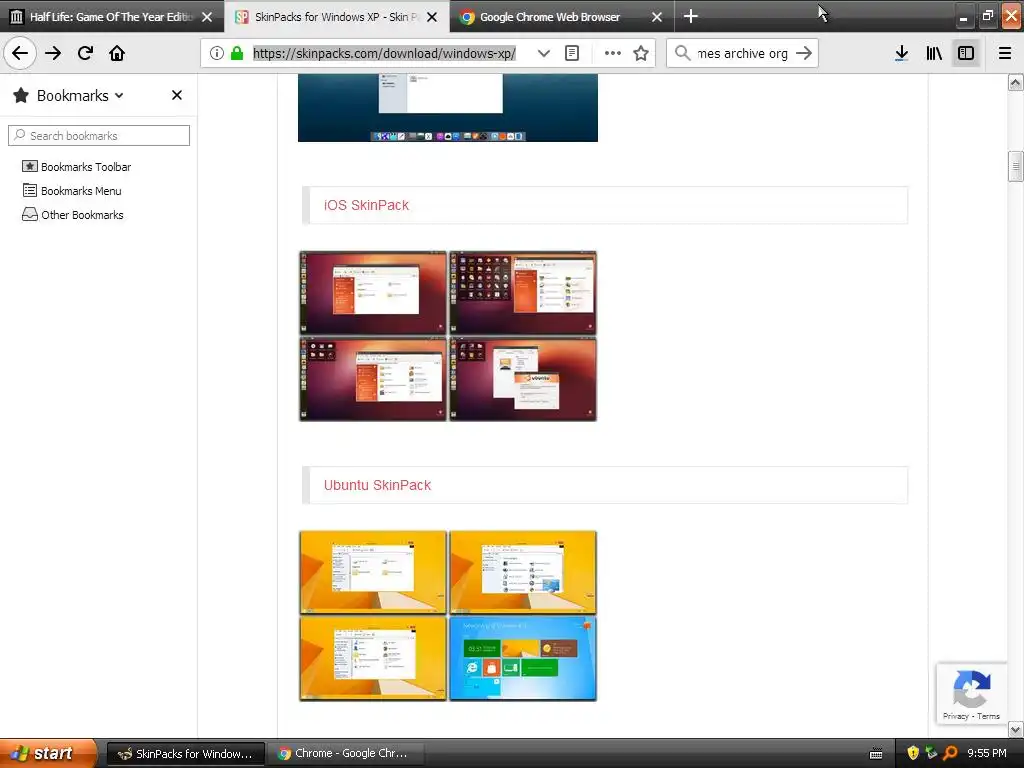Submit the search with the arrow button

tap(804, 53)
